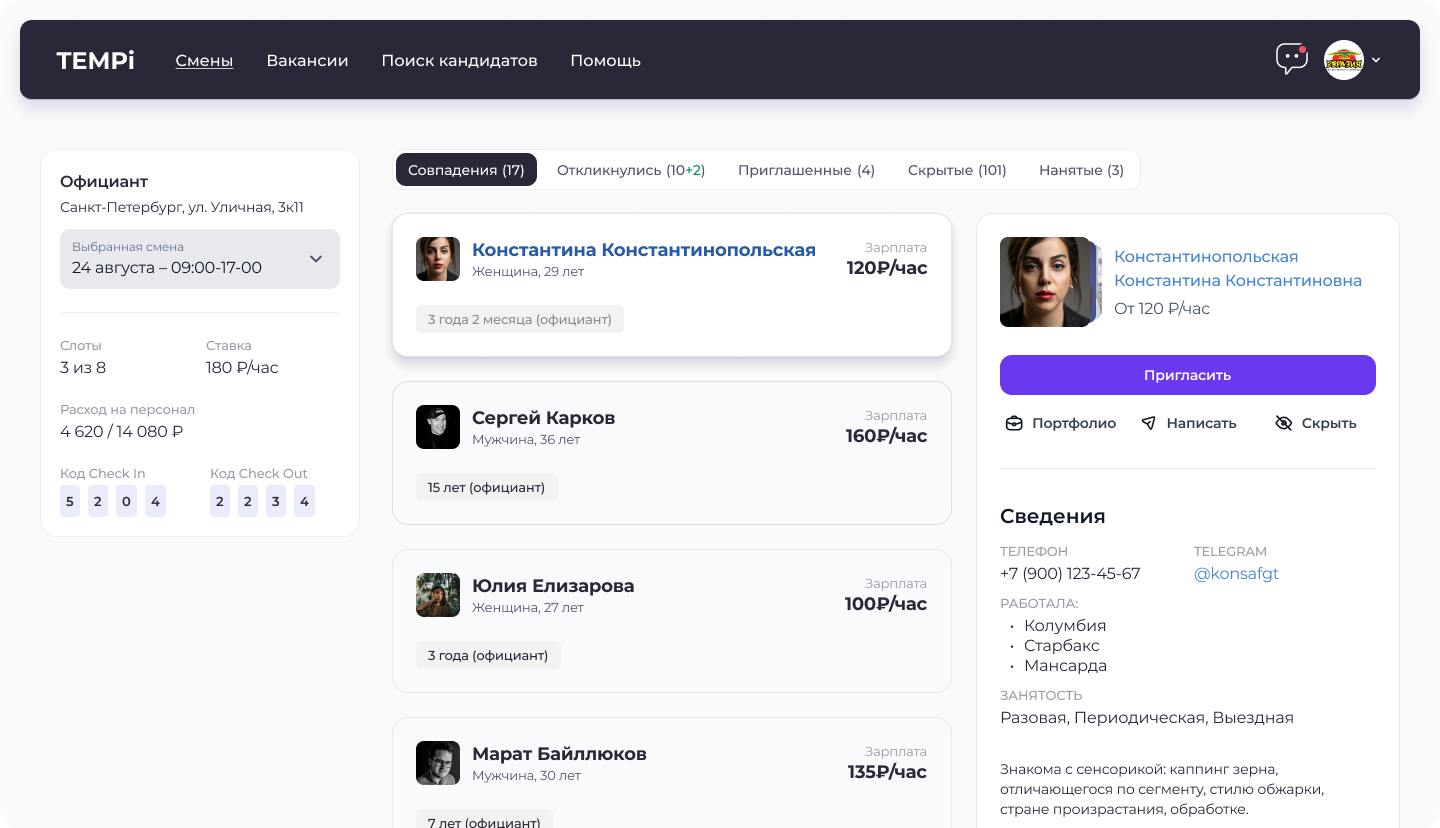1440x828 pixels.
Task: Click Старбакс in work history list
Action: (x=1062, y=646)
